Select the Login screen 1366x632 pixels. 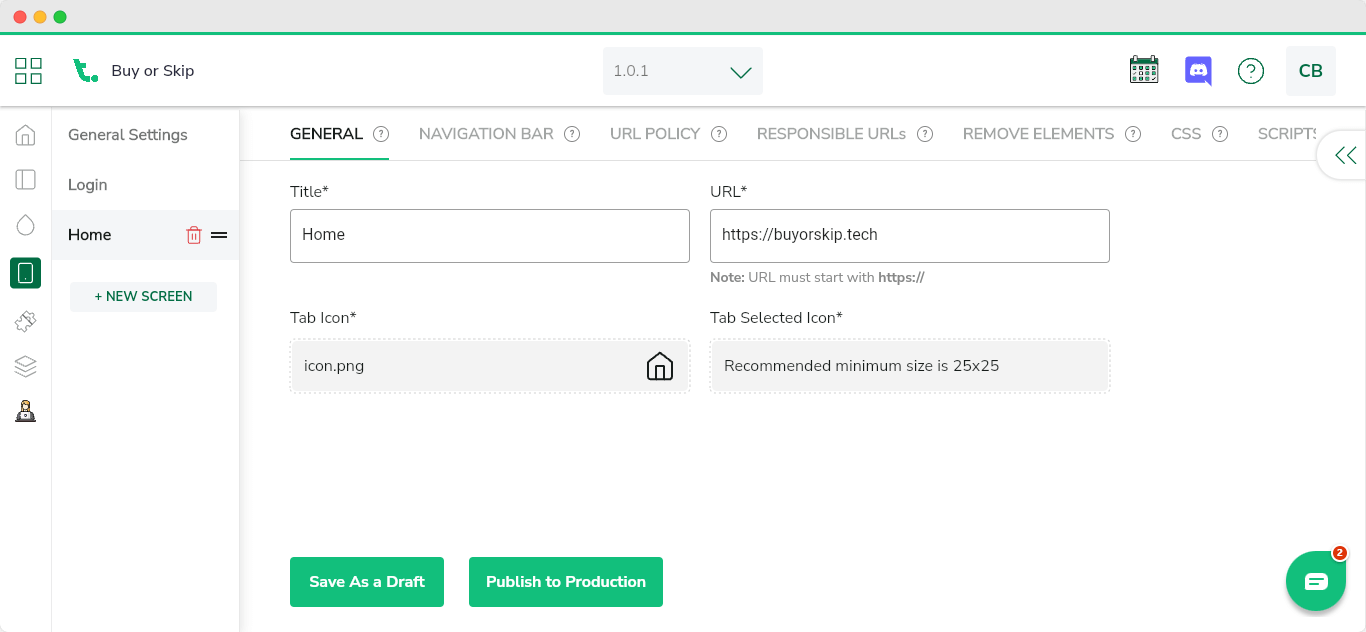[88, 185]
